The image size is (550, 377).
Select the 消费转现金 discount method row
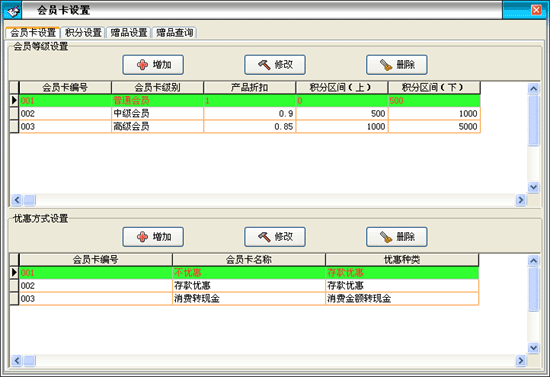coord(249,299)
